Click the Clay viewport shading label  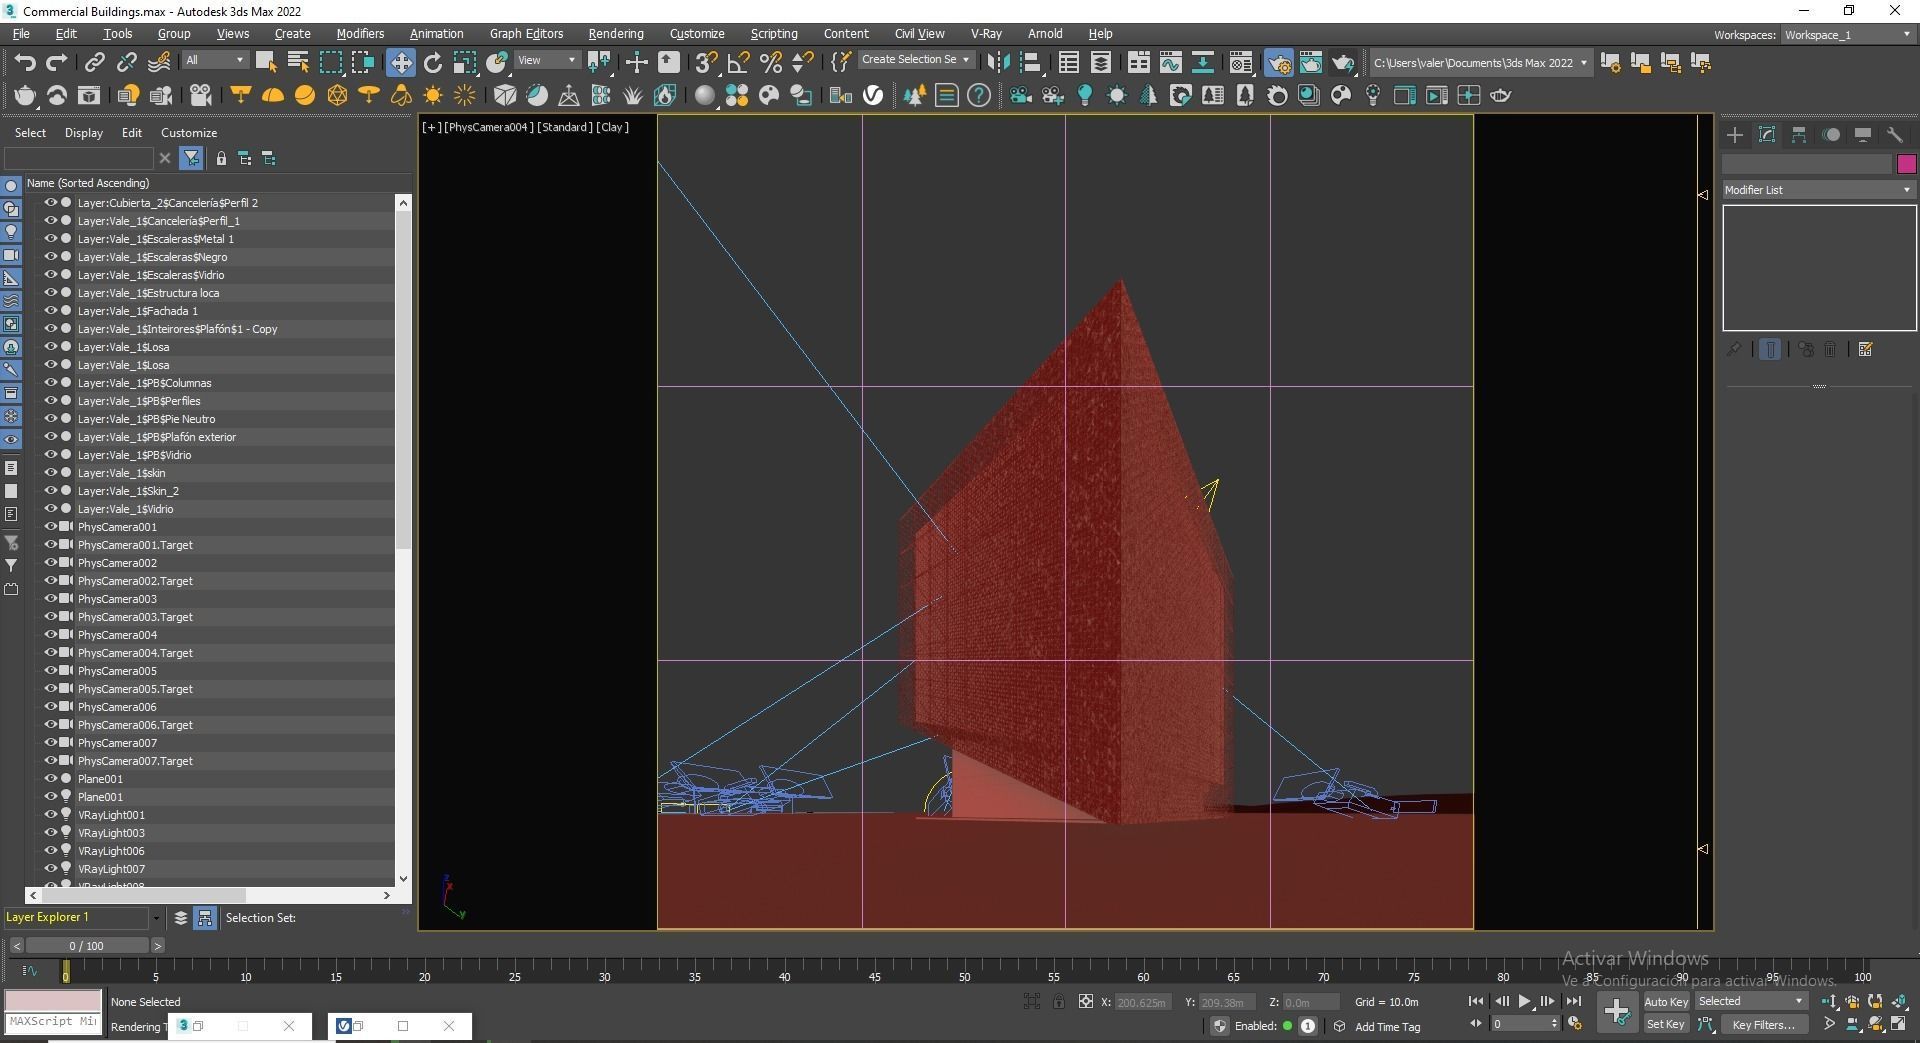[x=613, y=127]
